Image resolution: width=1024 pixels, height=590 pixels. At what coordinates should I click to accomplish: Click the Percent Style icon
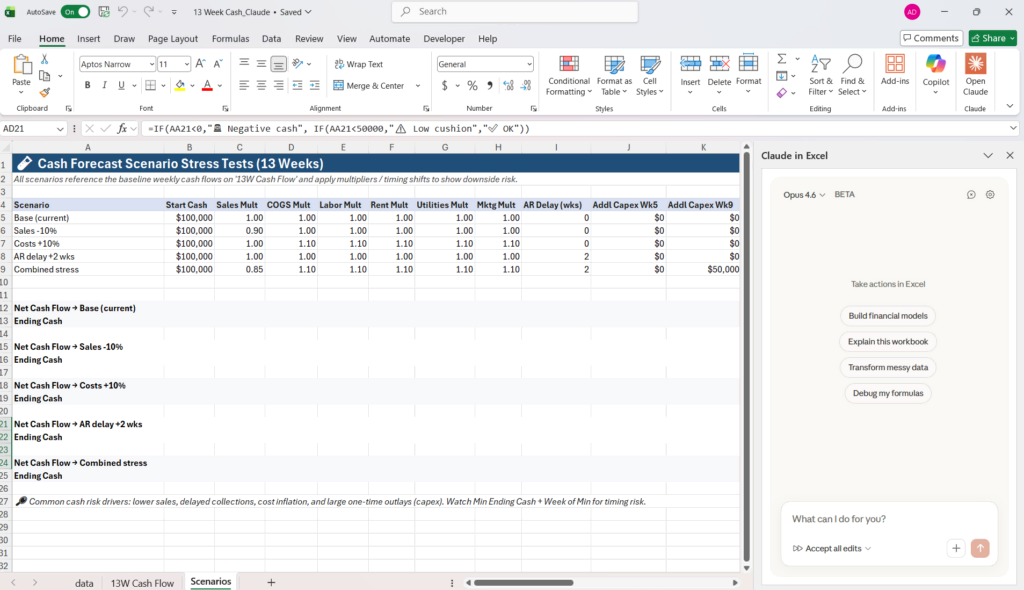click(x=472, y=86)
